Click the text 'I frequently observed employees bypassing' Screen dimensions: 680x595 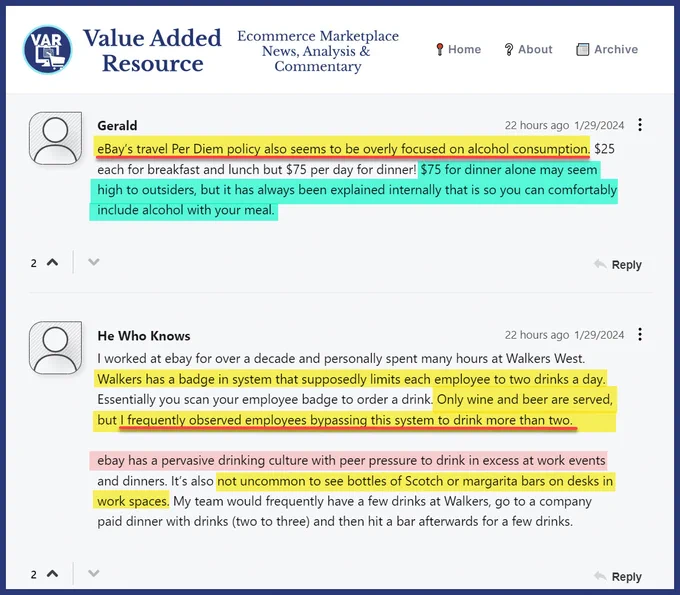(x=244, y=420)
